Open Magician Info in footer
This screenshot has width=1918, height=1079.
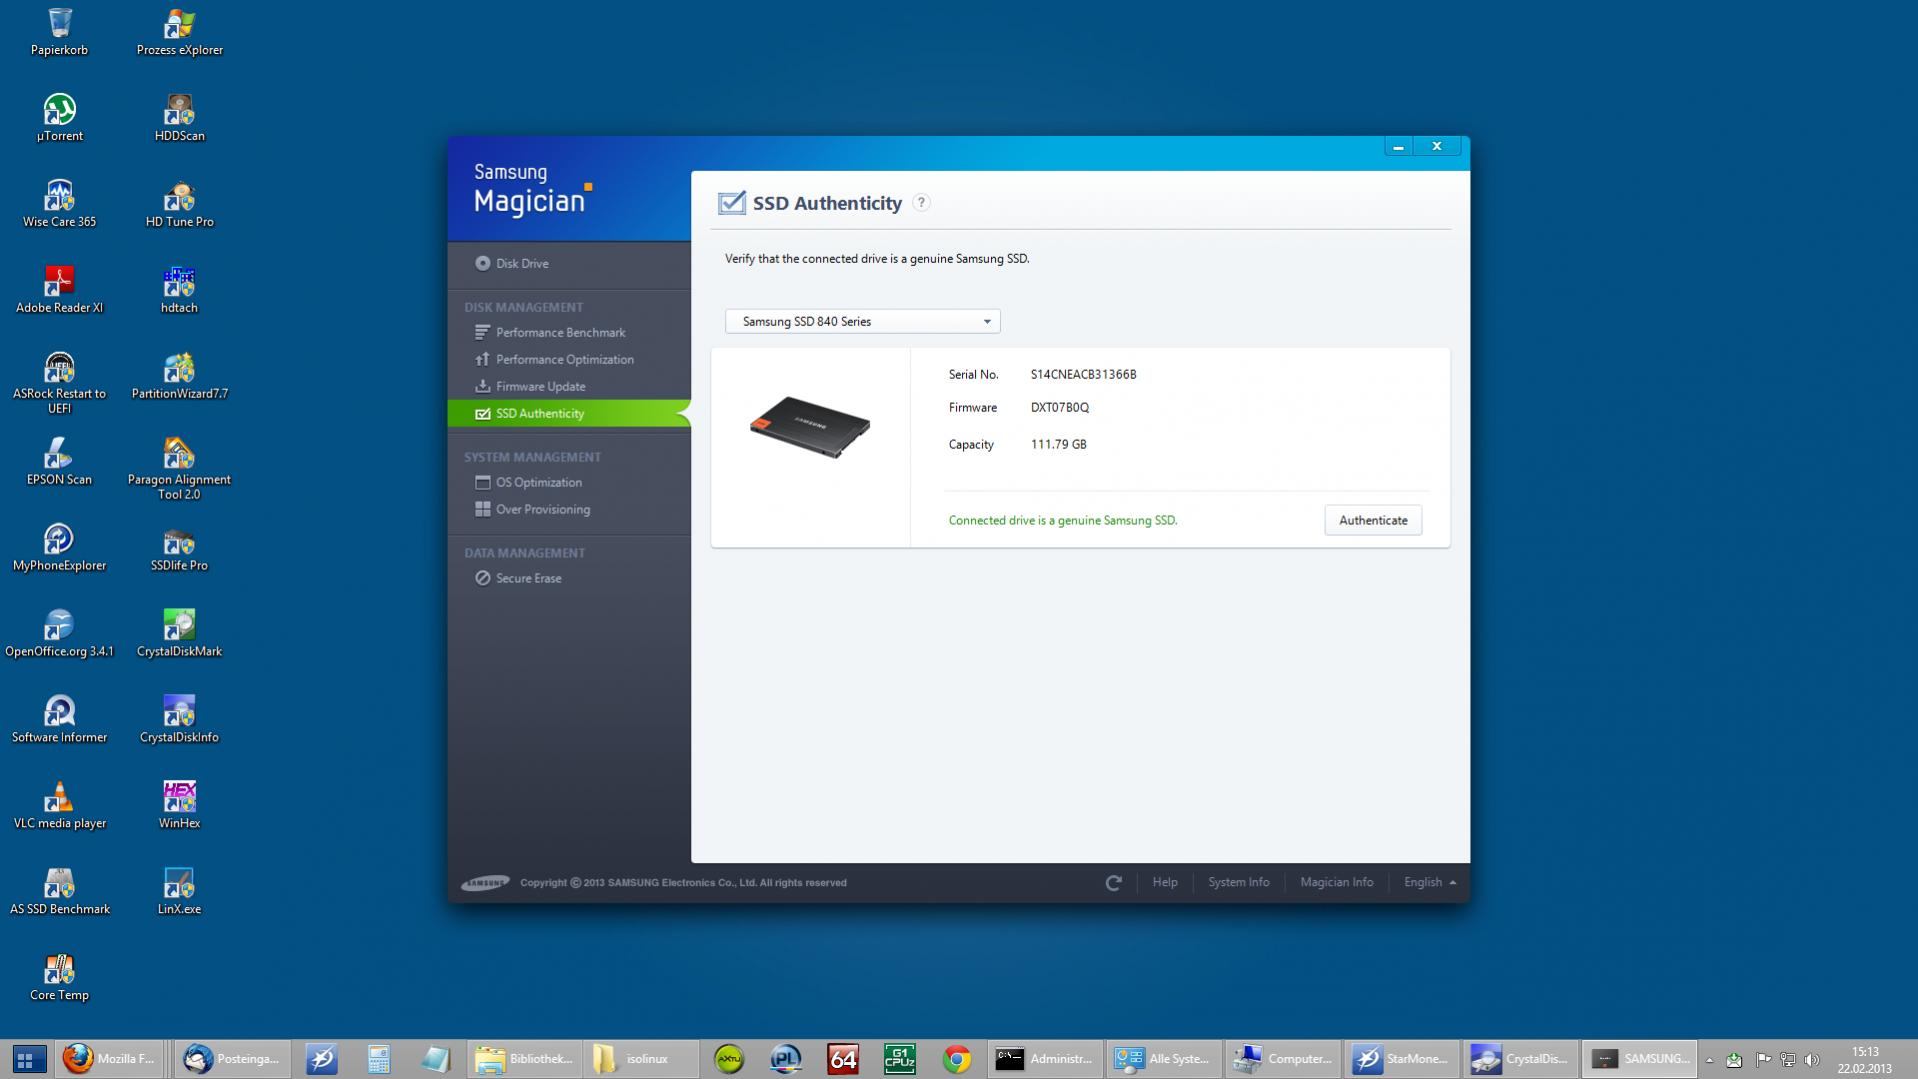point(1336,882)
